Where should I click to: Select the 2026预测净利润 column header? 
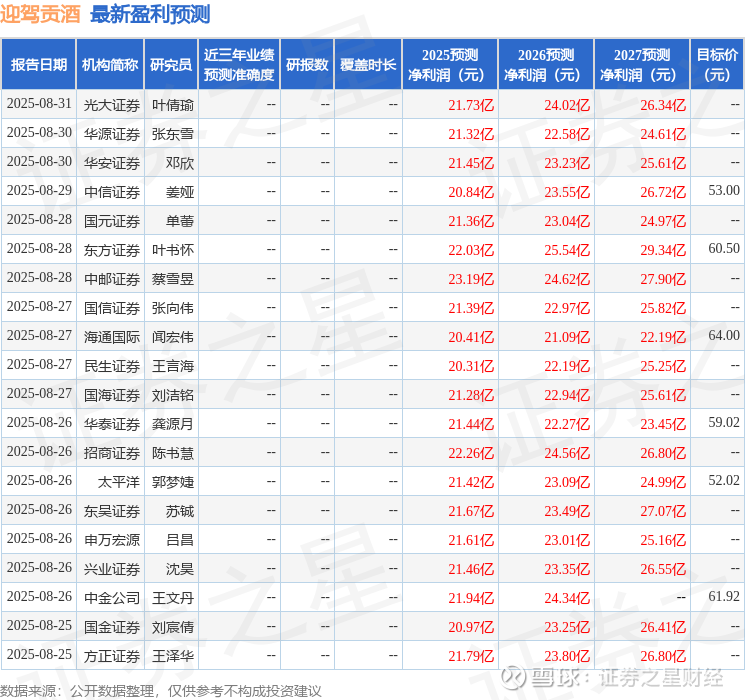pyautogui.click(x=546, y=65)
